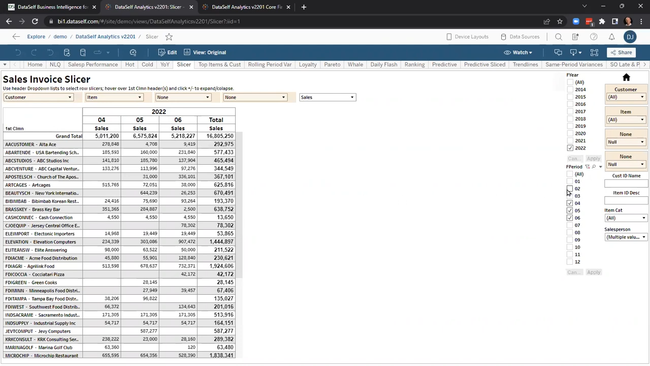650x366 pixels.
Task: Open the Customer (All) filter dropdown
Action: (626, 97)
